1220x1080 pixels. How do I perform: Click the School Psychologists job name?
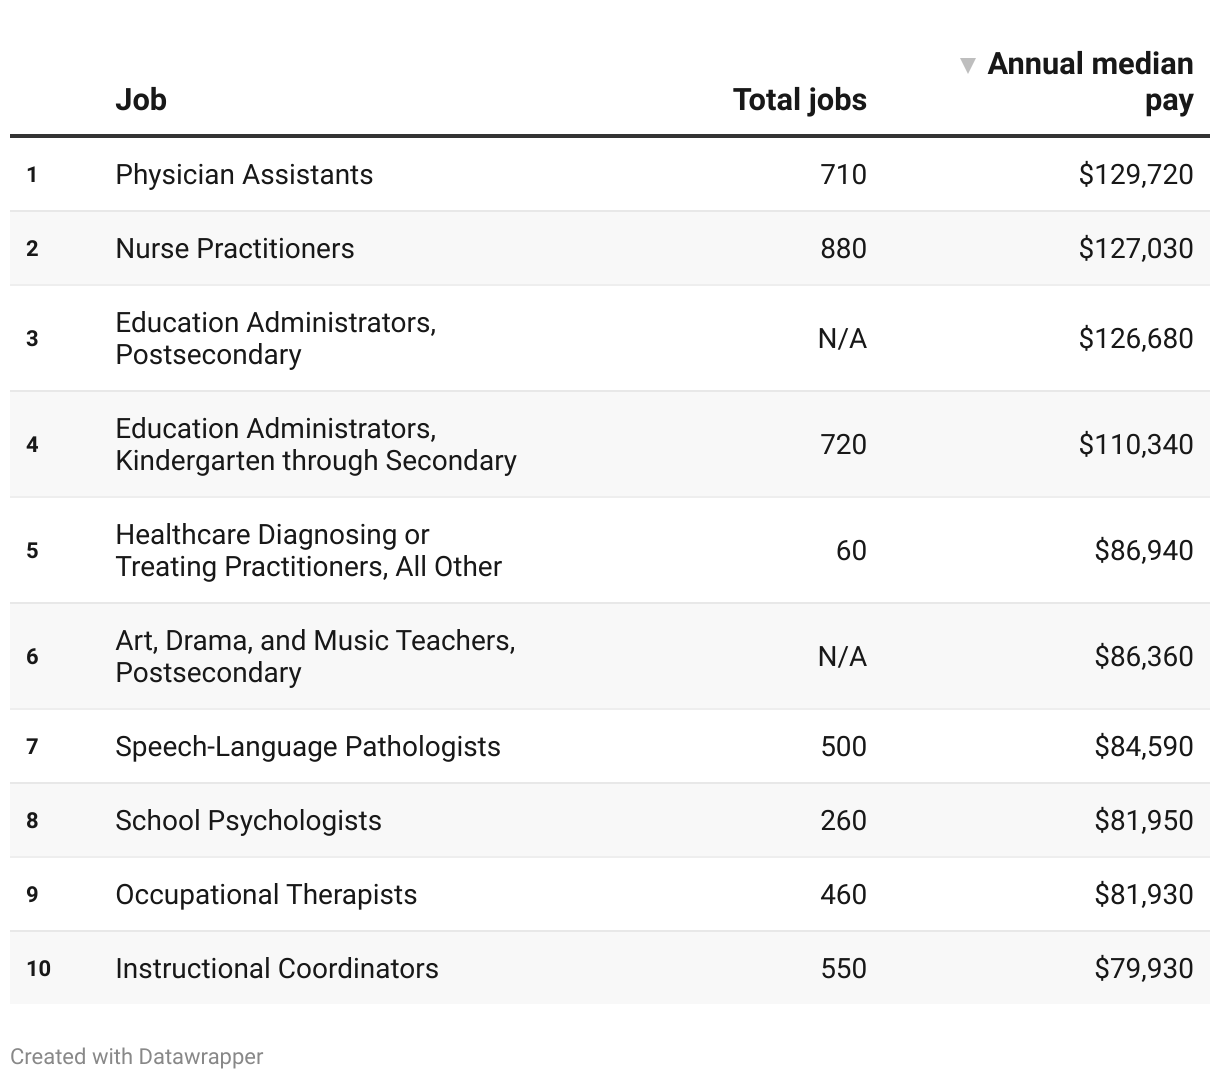coord(248,821)
